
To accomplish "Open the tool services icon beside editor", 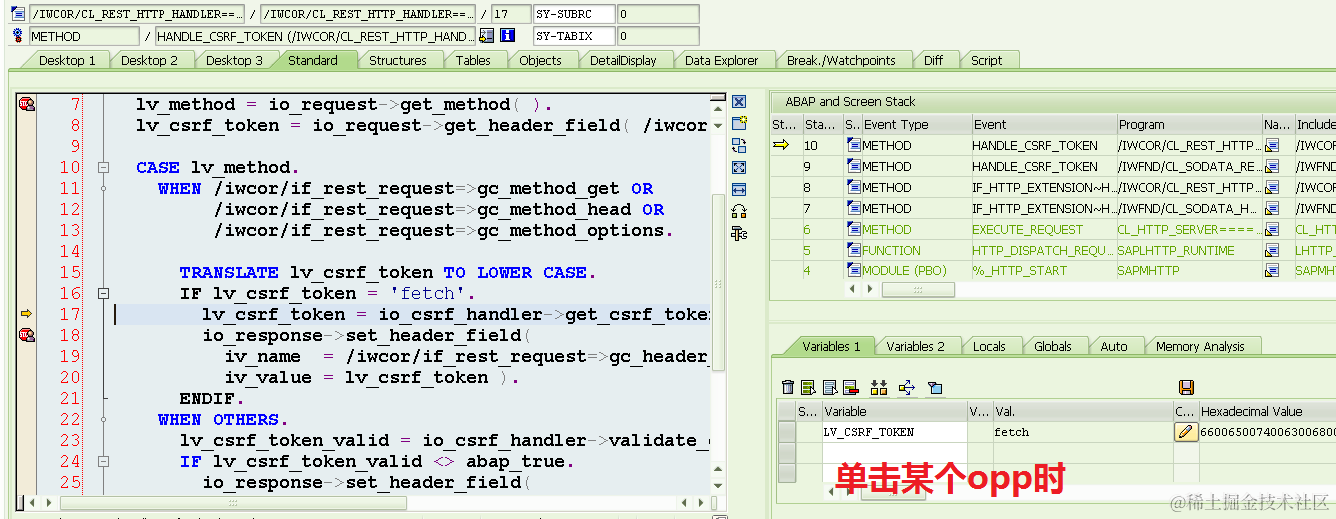I will [x=739, y=233].
